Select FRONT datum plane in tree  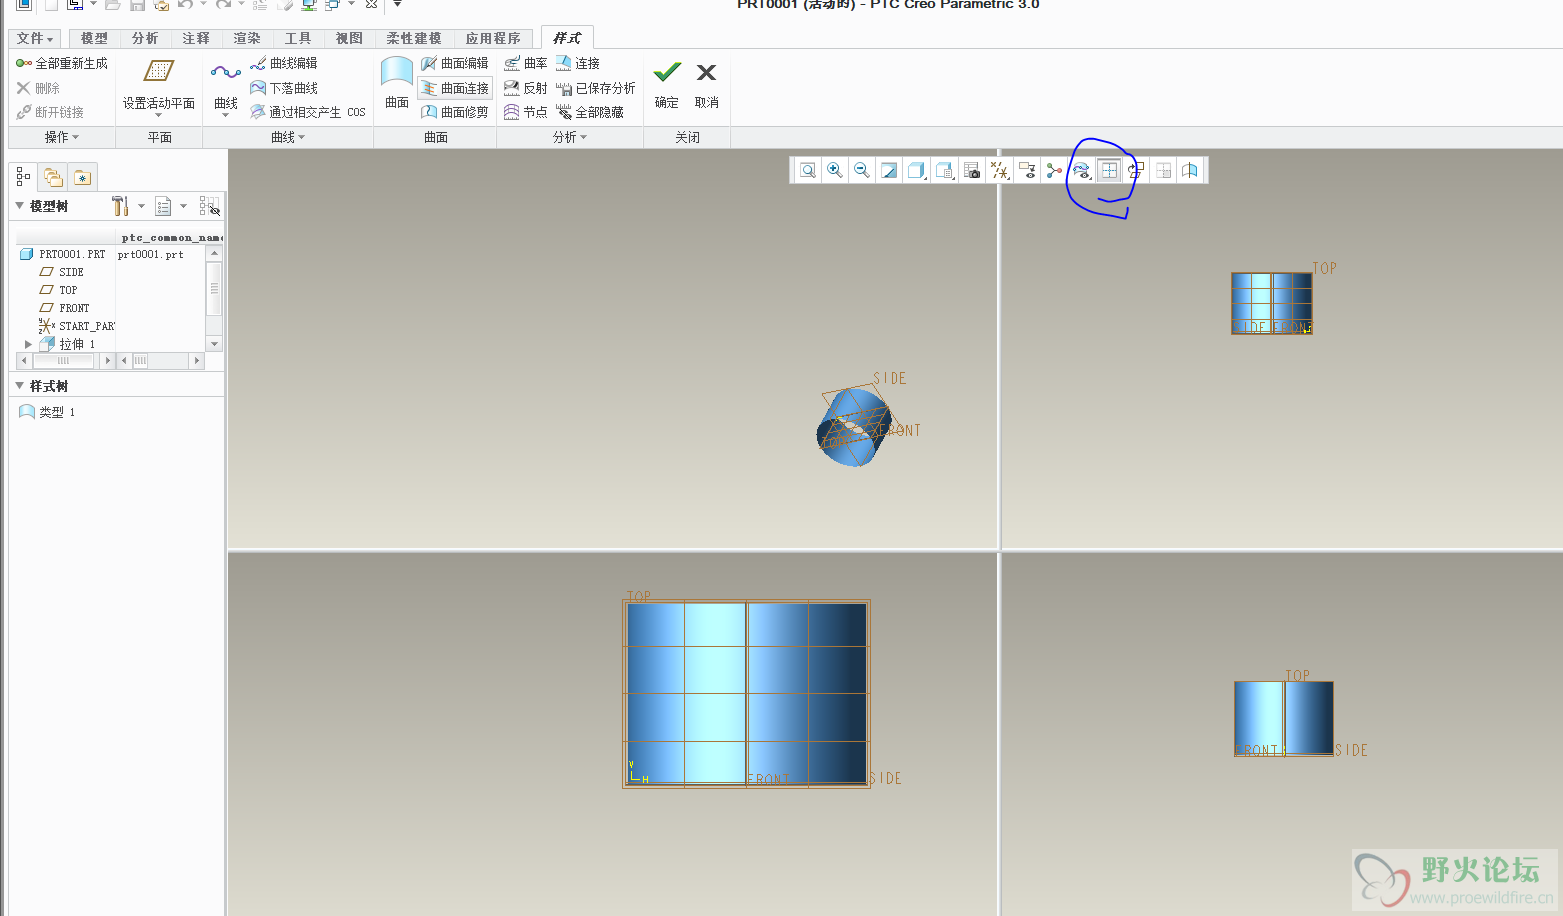(65, 308)
